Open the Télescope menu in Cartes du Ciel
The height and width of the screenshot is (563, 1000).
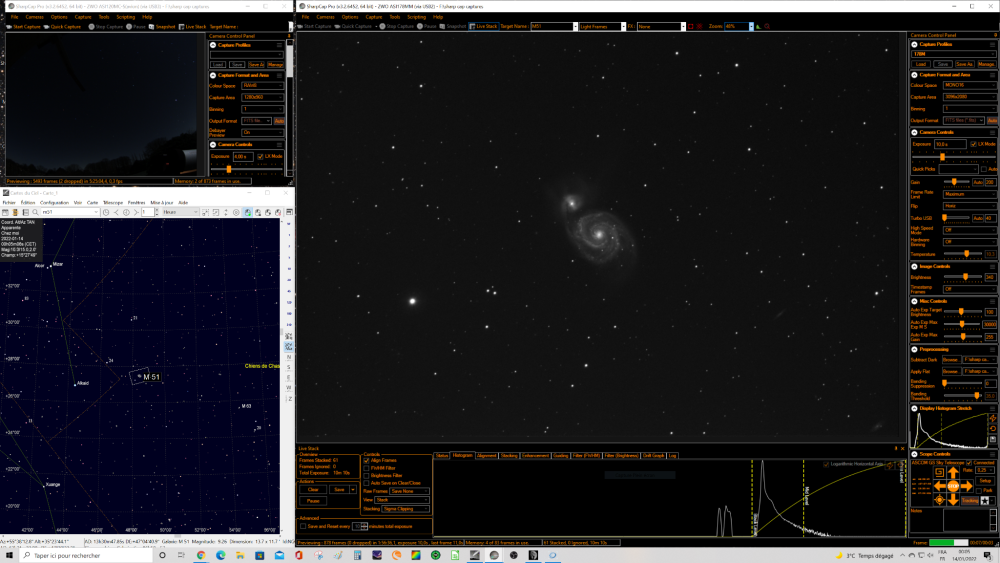click(113, 203)
